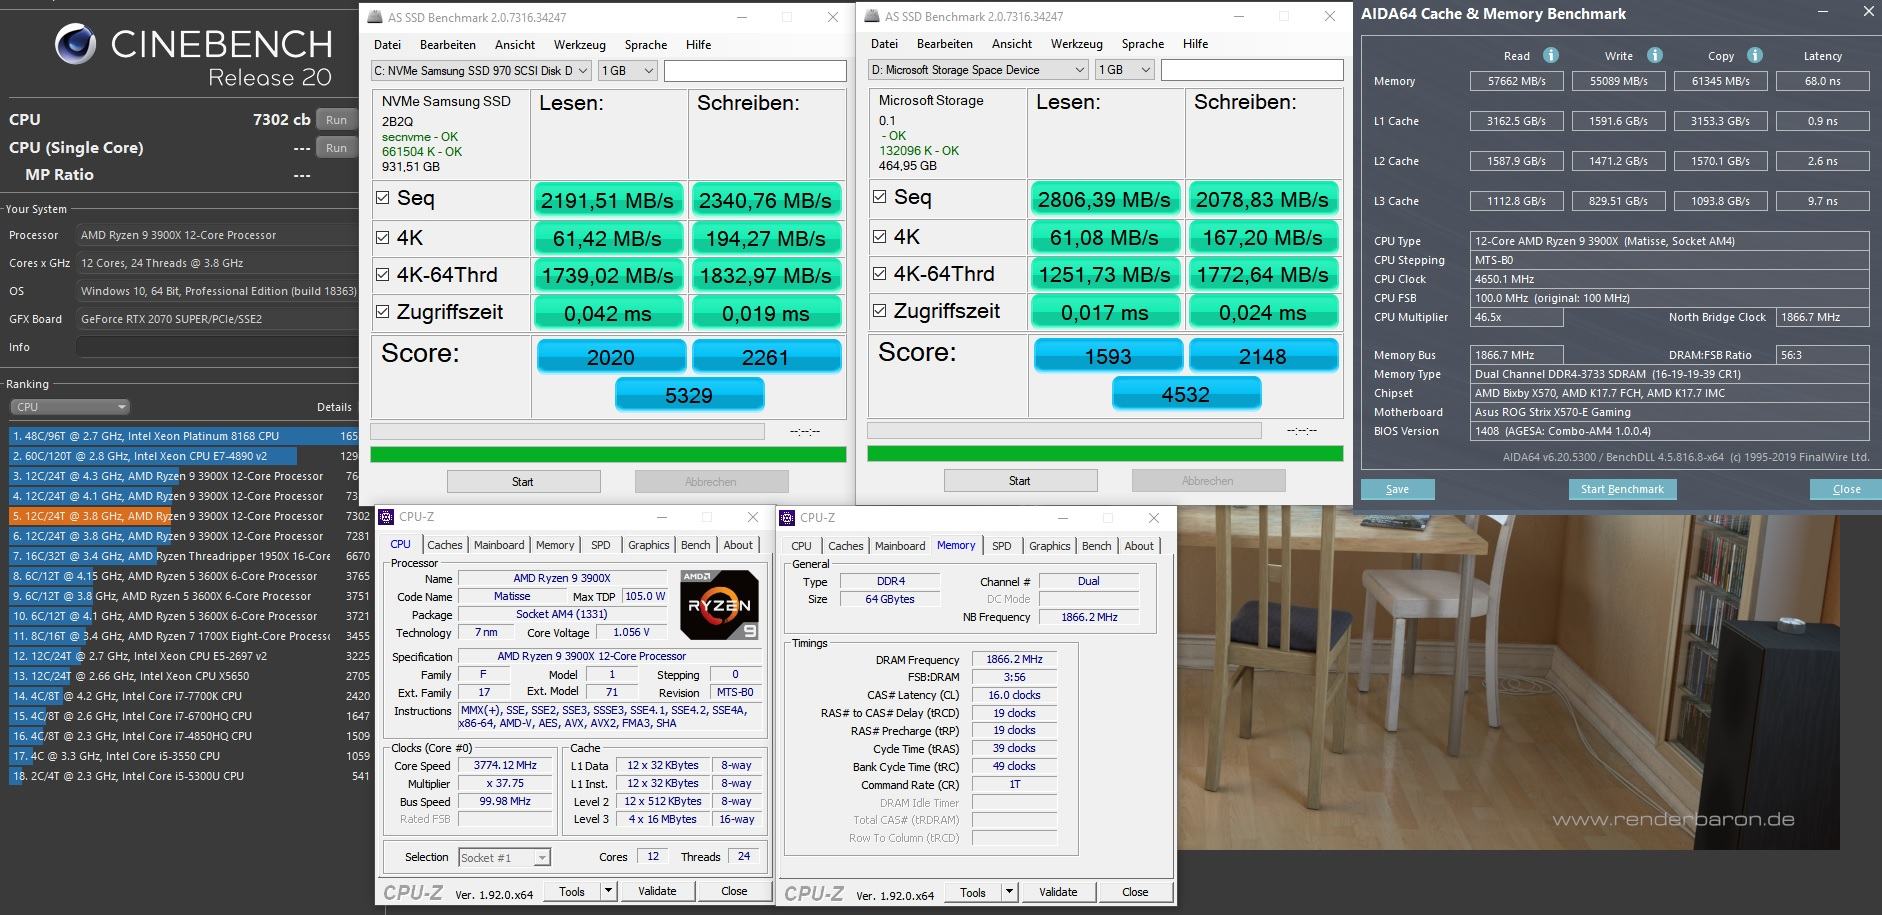Toggle 4K checkbox for Samsung SSD benchmark
This screenshot has height=915, width=1882.
pos(382,237)
